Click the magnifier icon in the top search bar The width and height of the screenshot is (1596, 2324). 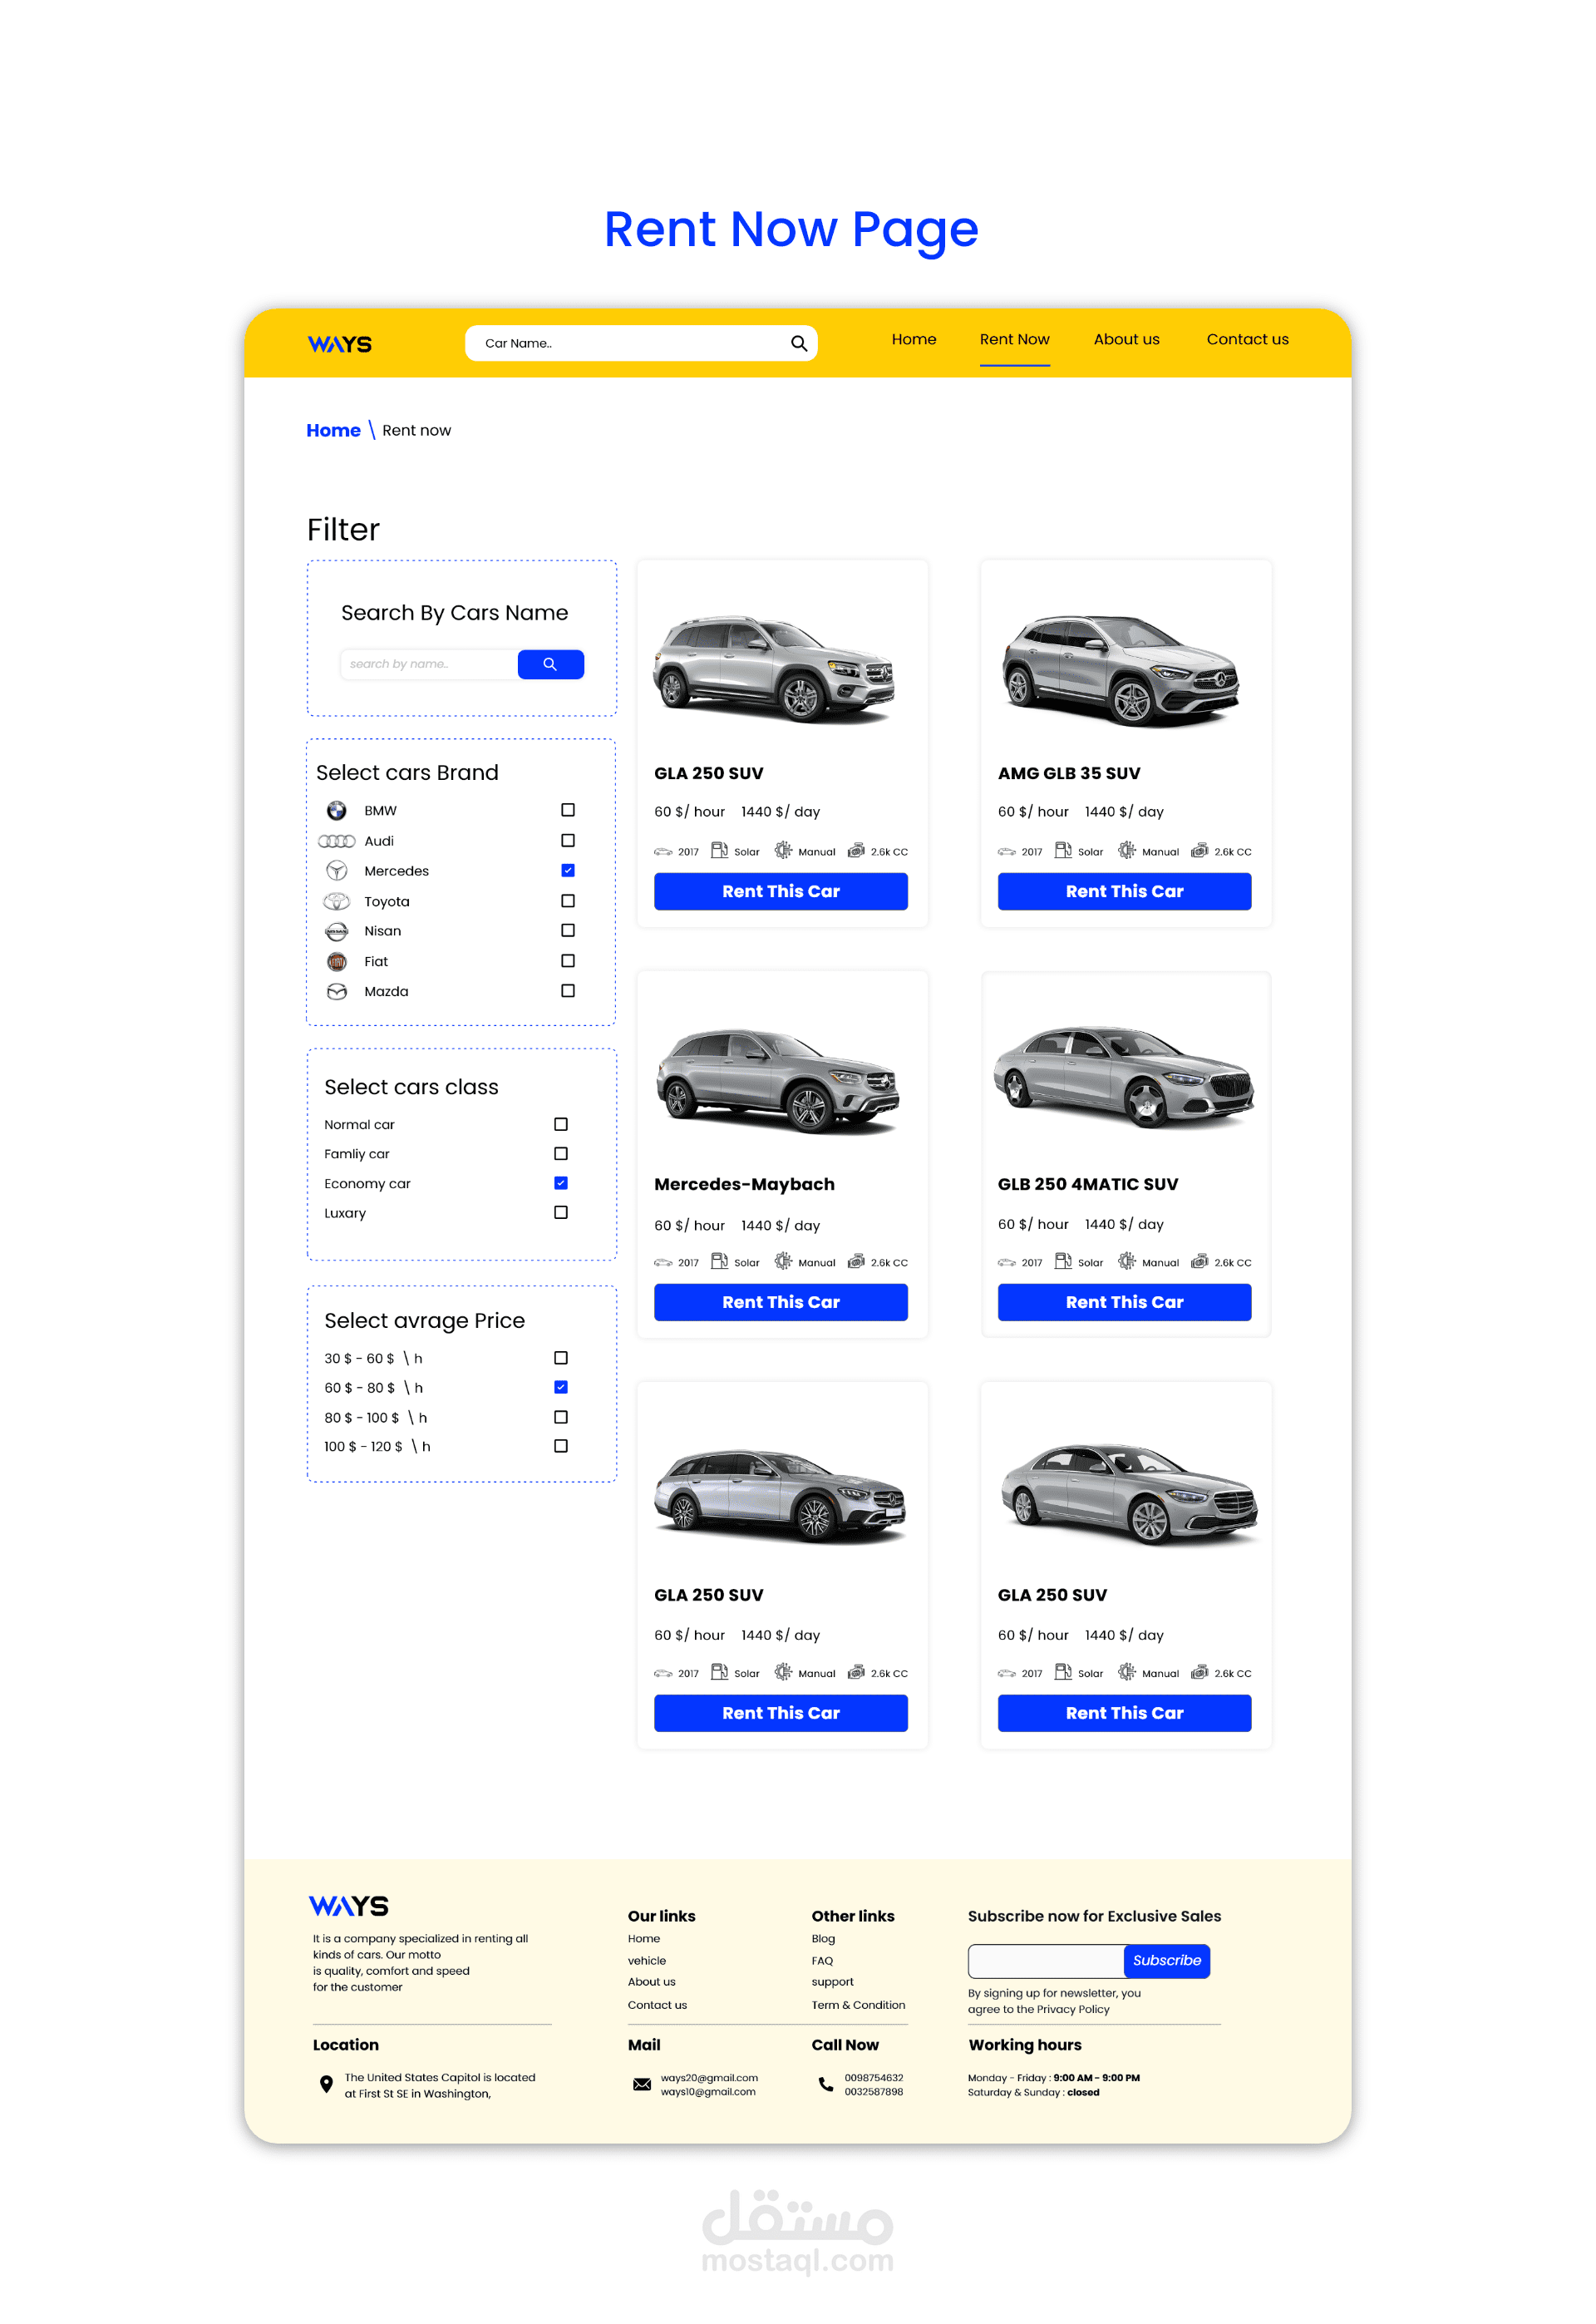798,343
